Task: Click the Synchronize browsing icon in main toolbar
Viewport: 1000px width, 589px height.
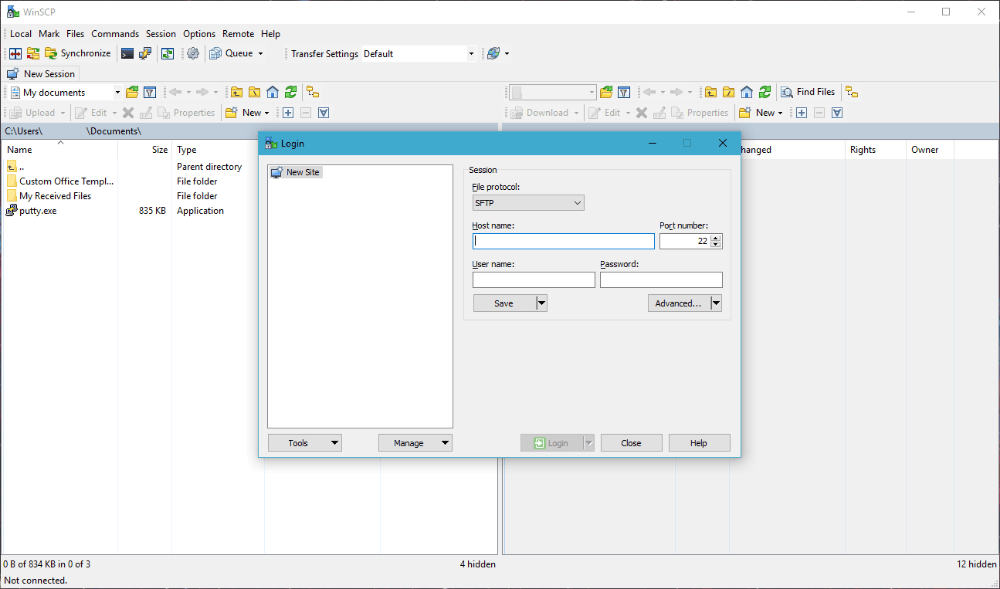Action: pyautogui.click(x=33, y=54)
